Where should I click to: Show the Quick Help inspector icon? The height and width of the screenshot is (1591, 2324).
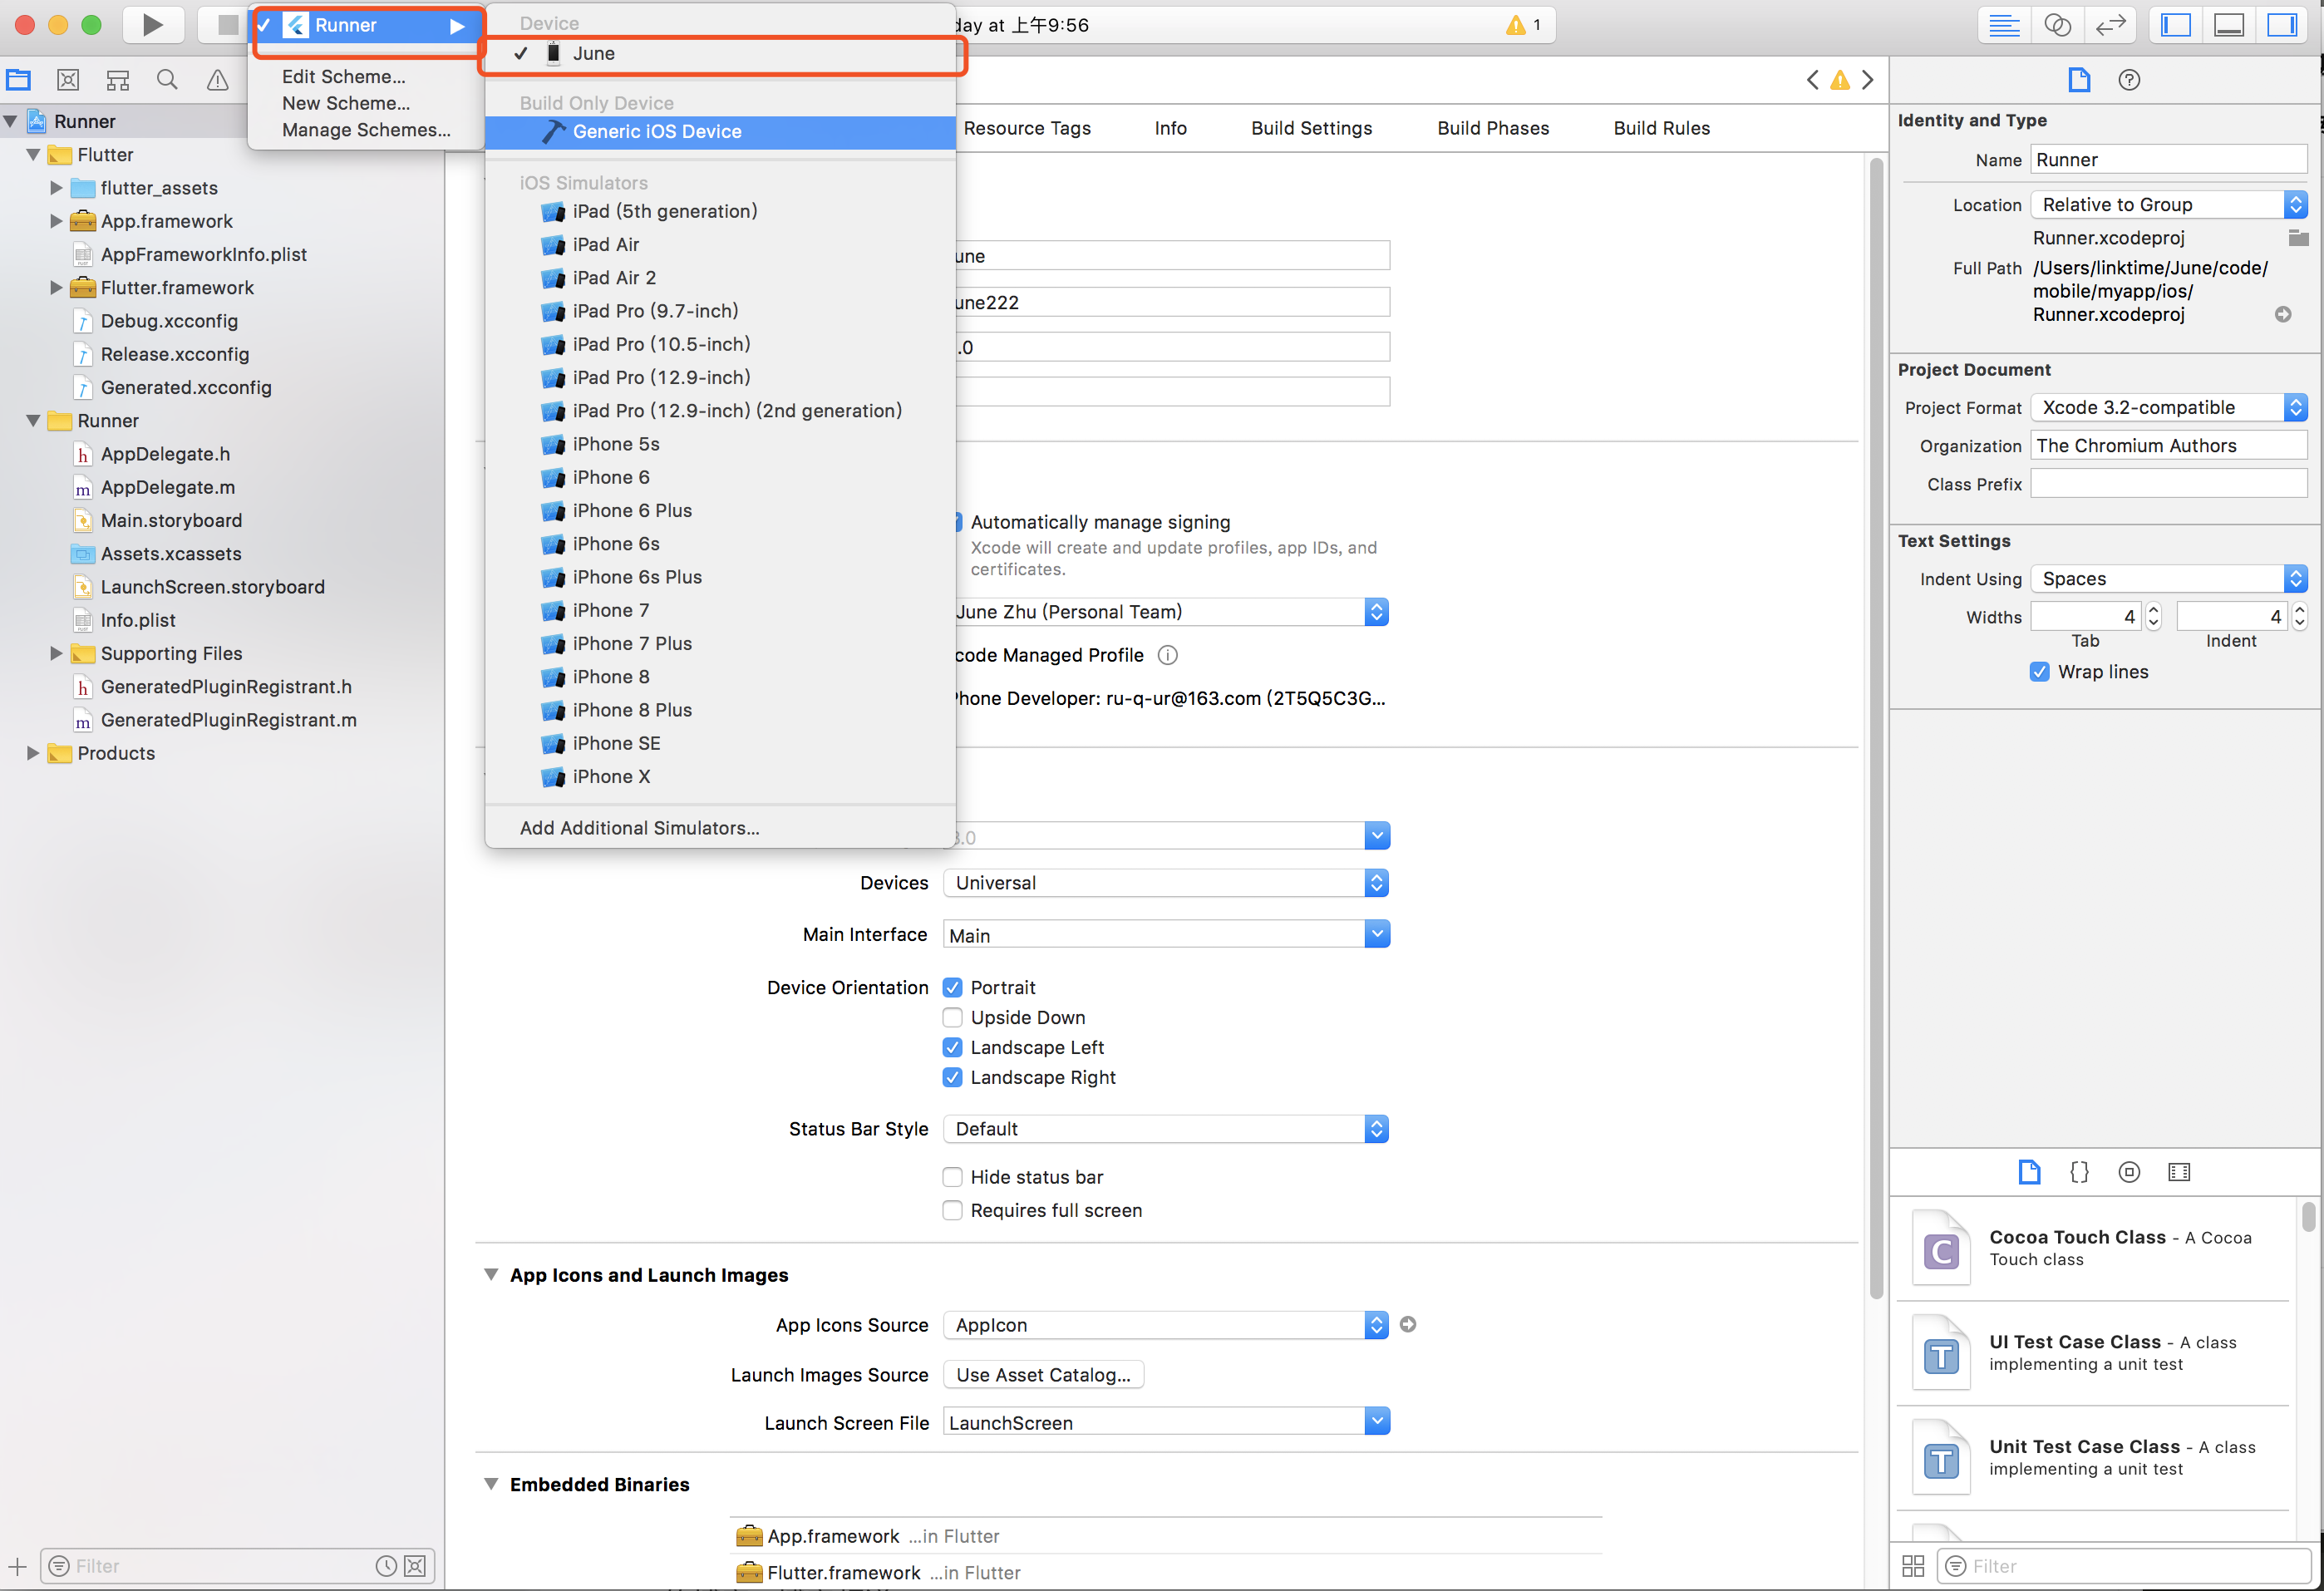(x=2129, y=80)
